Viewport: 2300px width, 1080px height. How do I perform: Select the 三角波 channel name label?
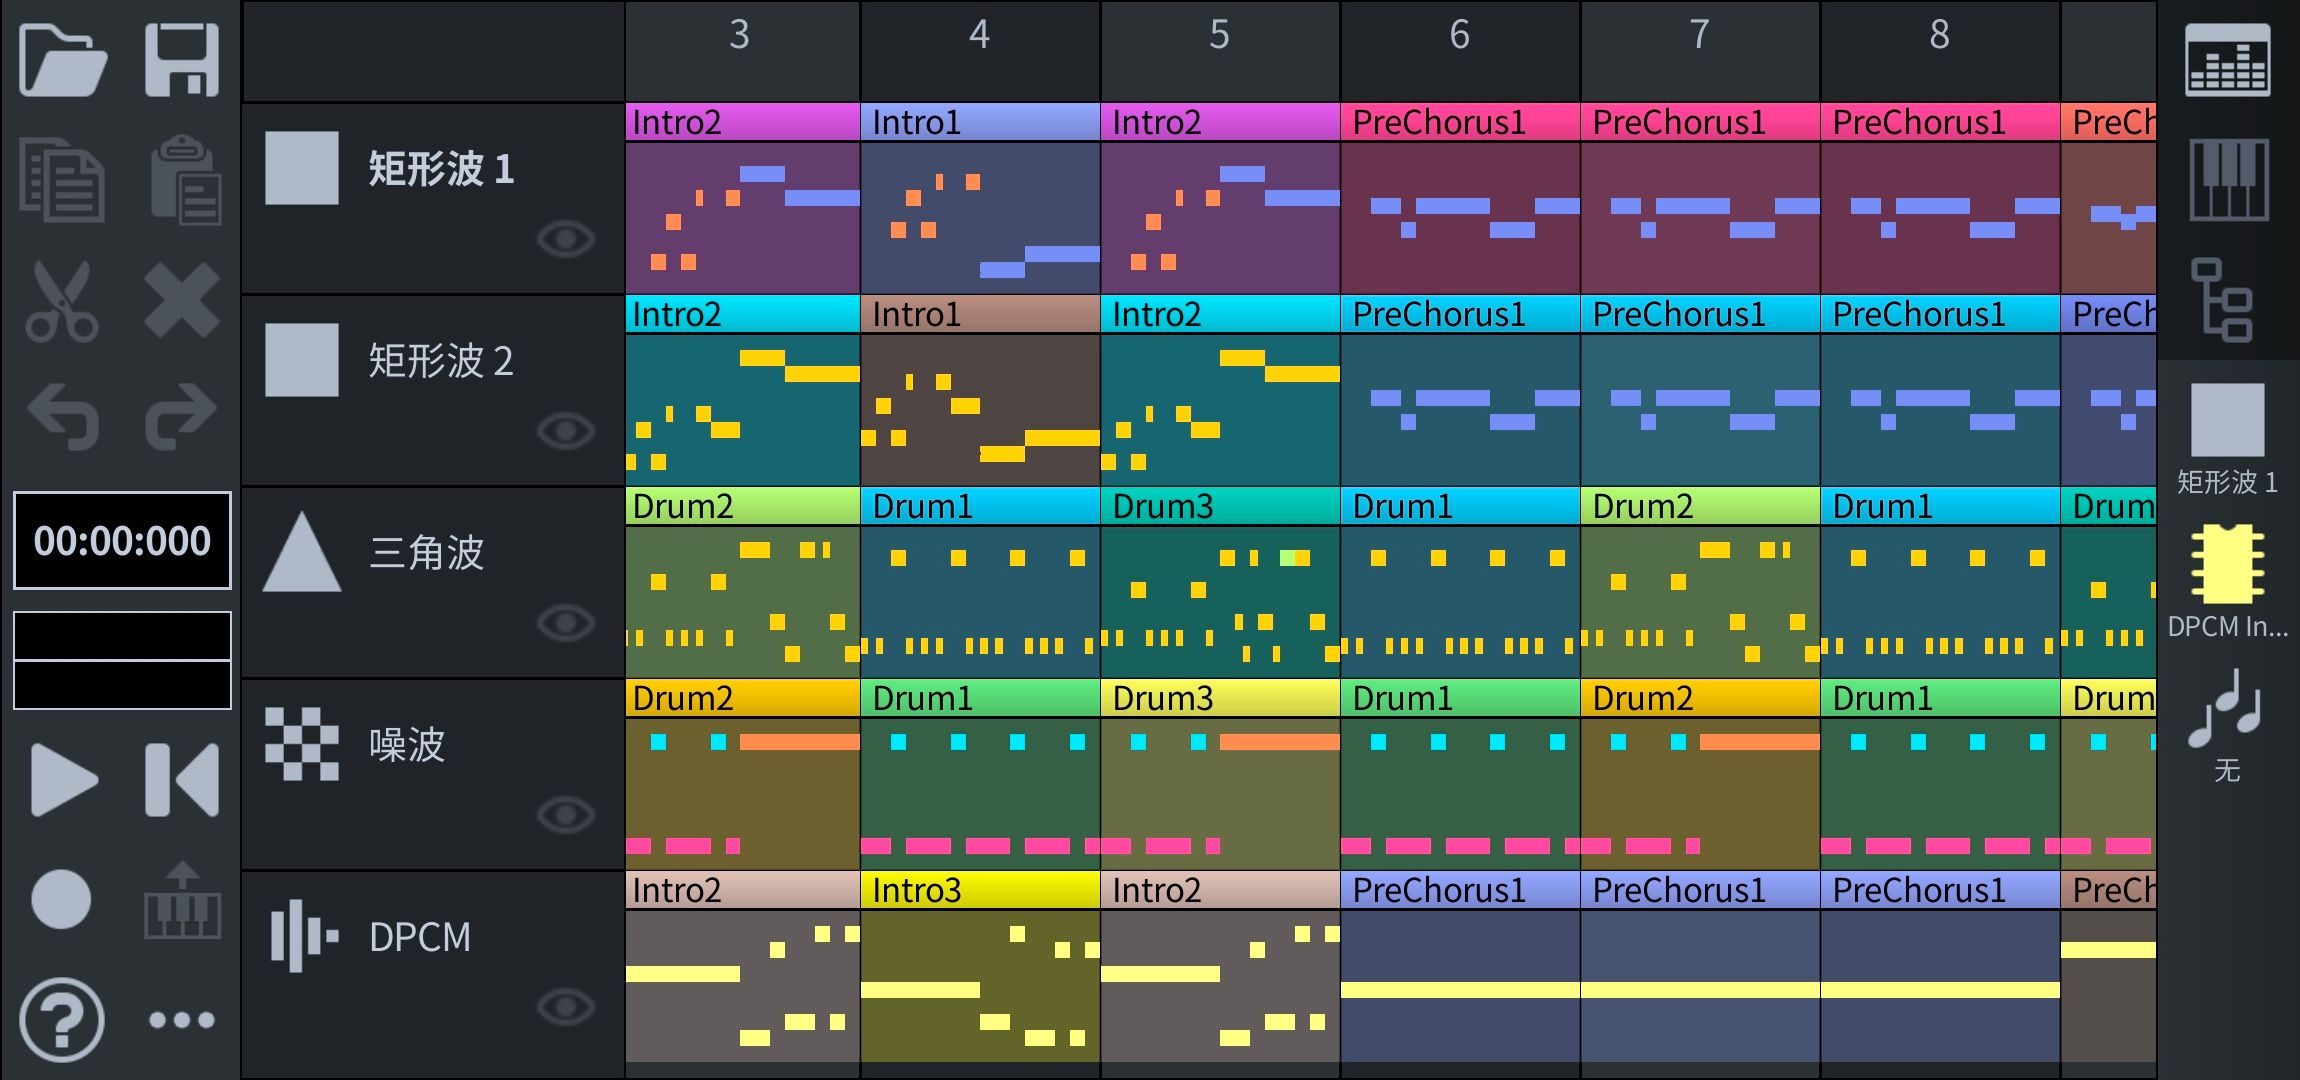[427, 552]
